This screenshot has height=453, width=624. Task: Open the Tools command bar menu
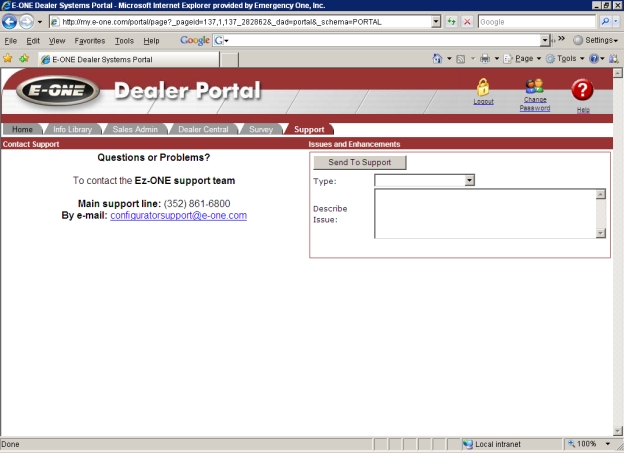click(x=565, y=59)
